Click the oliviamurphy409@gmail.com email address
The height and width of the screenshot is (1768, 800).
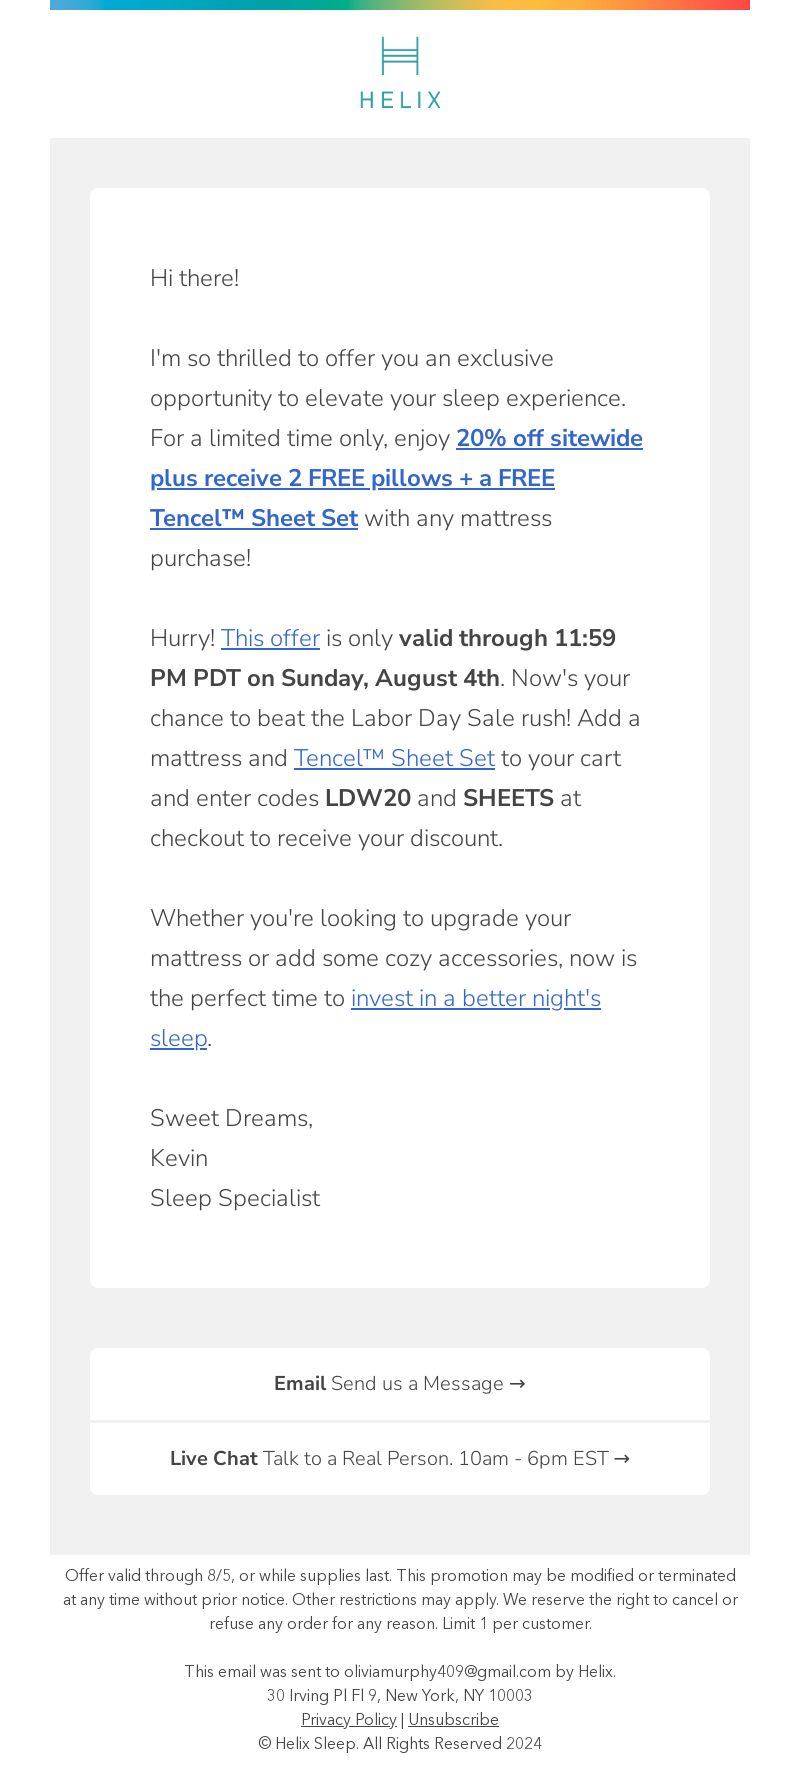click(447, 1672)
